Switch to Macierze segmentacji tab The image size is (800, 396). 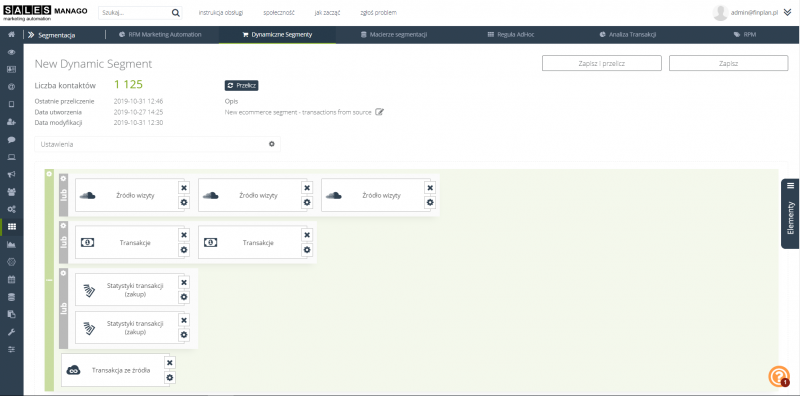click(393, 35)
